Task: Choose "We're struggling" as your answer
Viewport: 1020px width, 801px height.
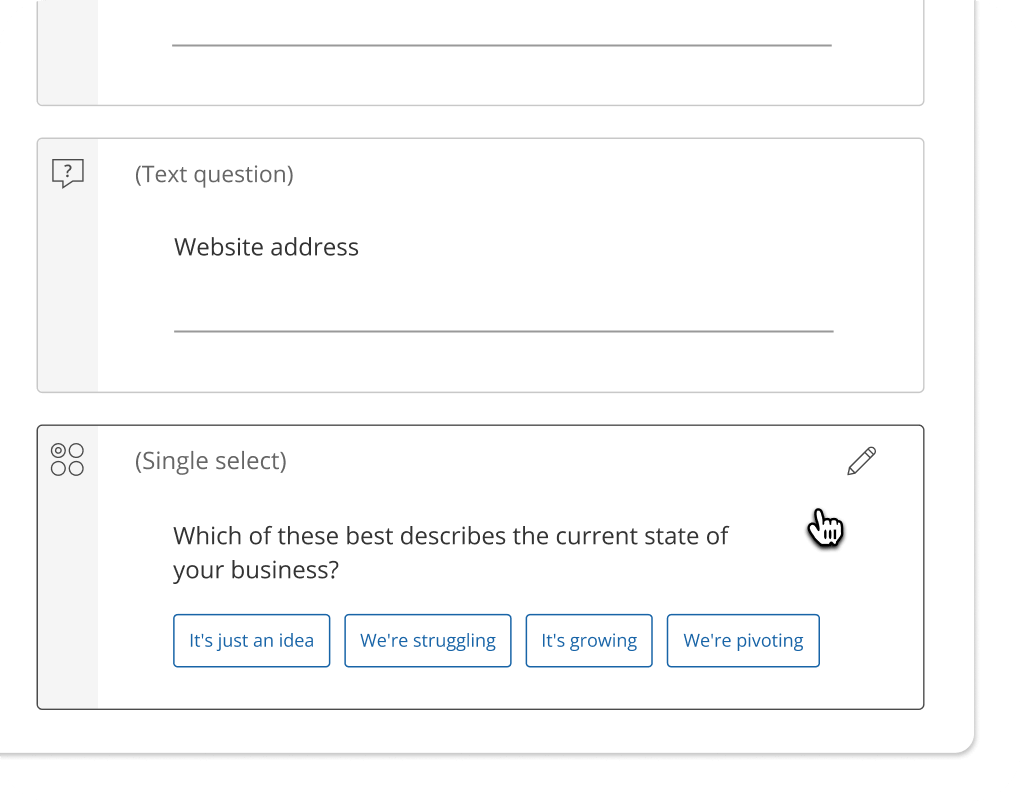Action: click(x=427, y=640)
